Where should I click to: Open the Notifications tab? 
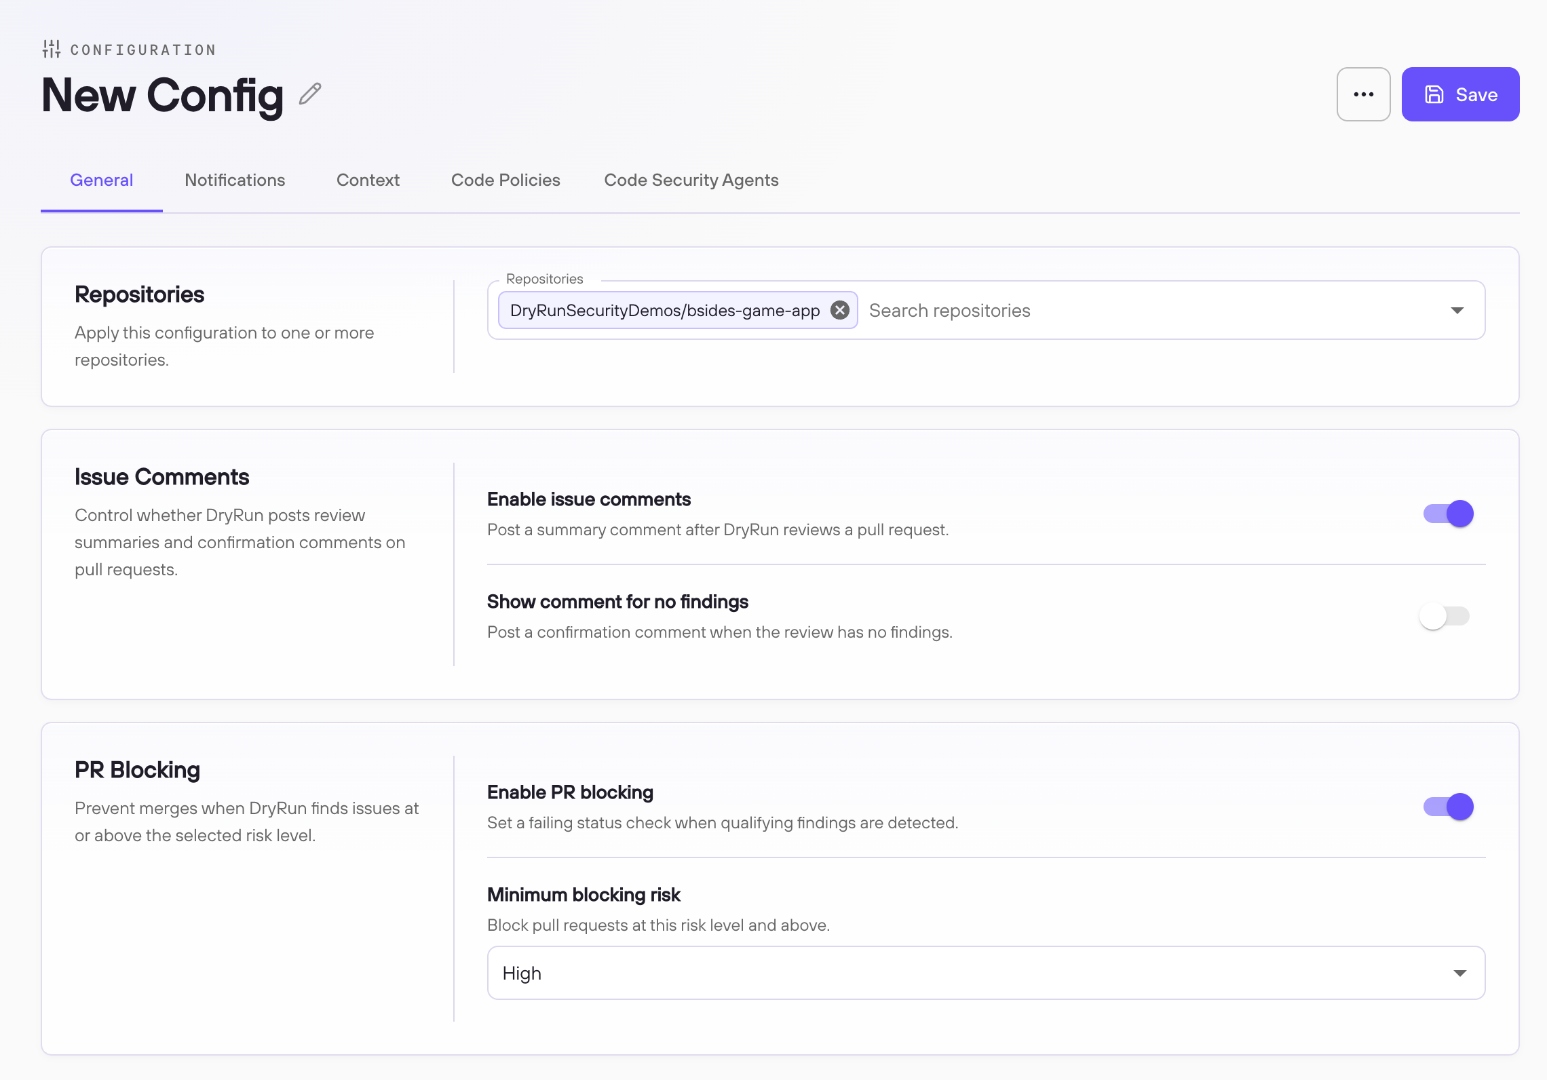click(235, 180)
